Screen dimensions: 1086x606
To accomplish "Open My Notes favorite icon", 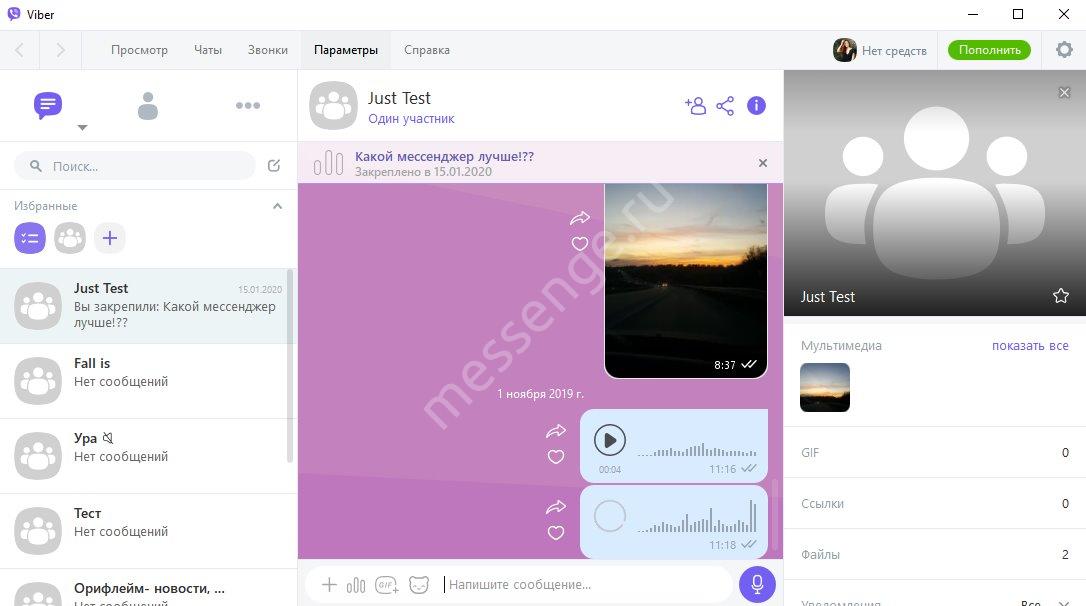I will point(30,238).
